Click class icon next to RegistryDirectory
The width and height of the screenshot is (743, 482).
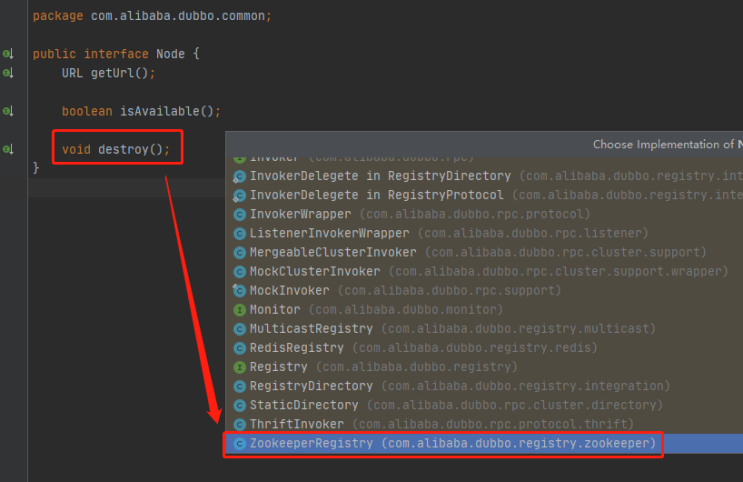(x=239, y=386)
